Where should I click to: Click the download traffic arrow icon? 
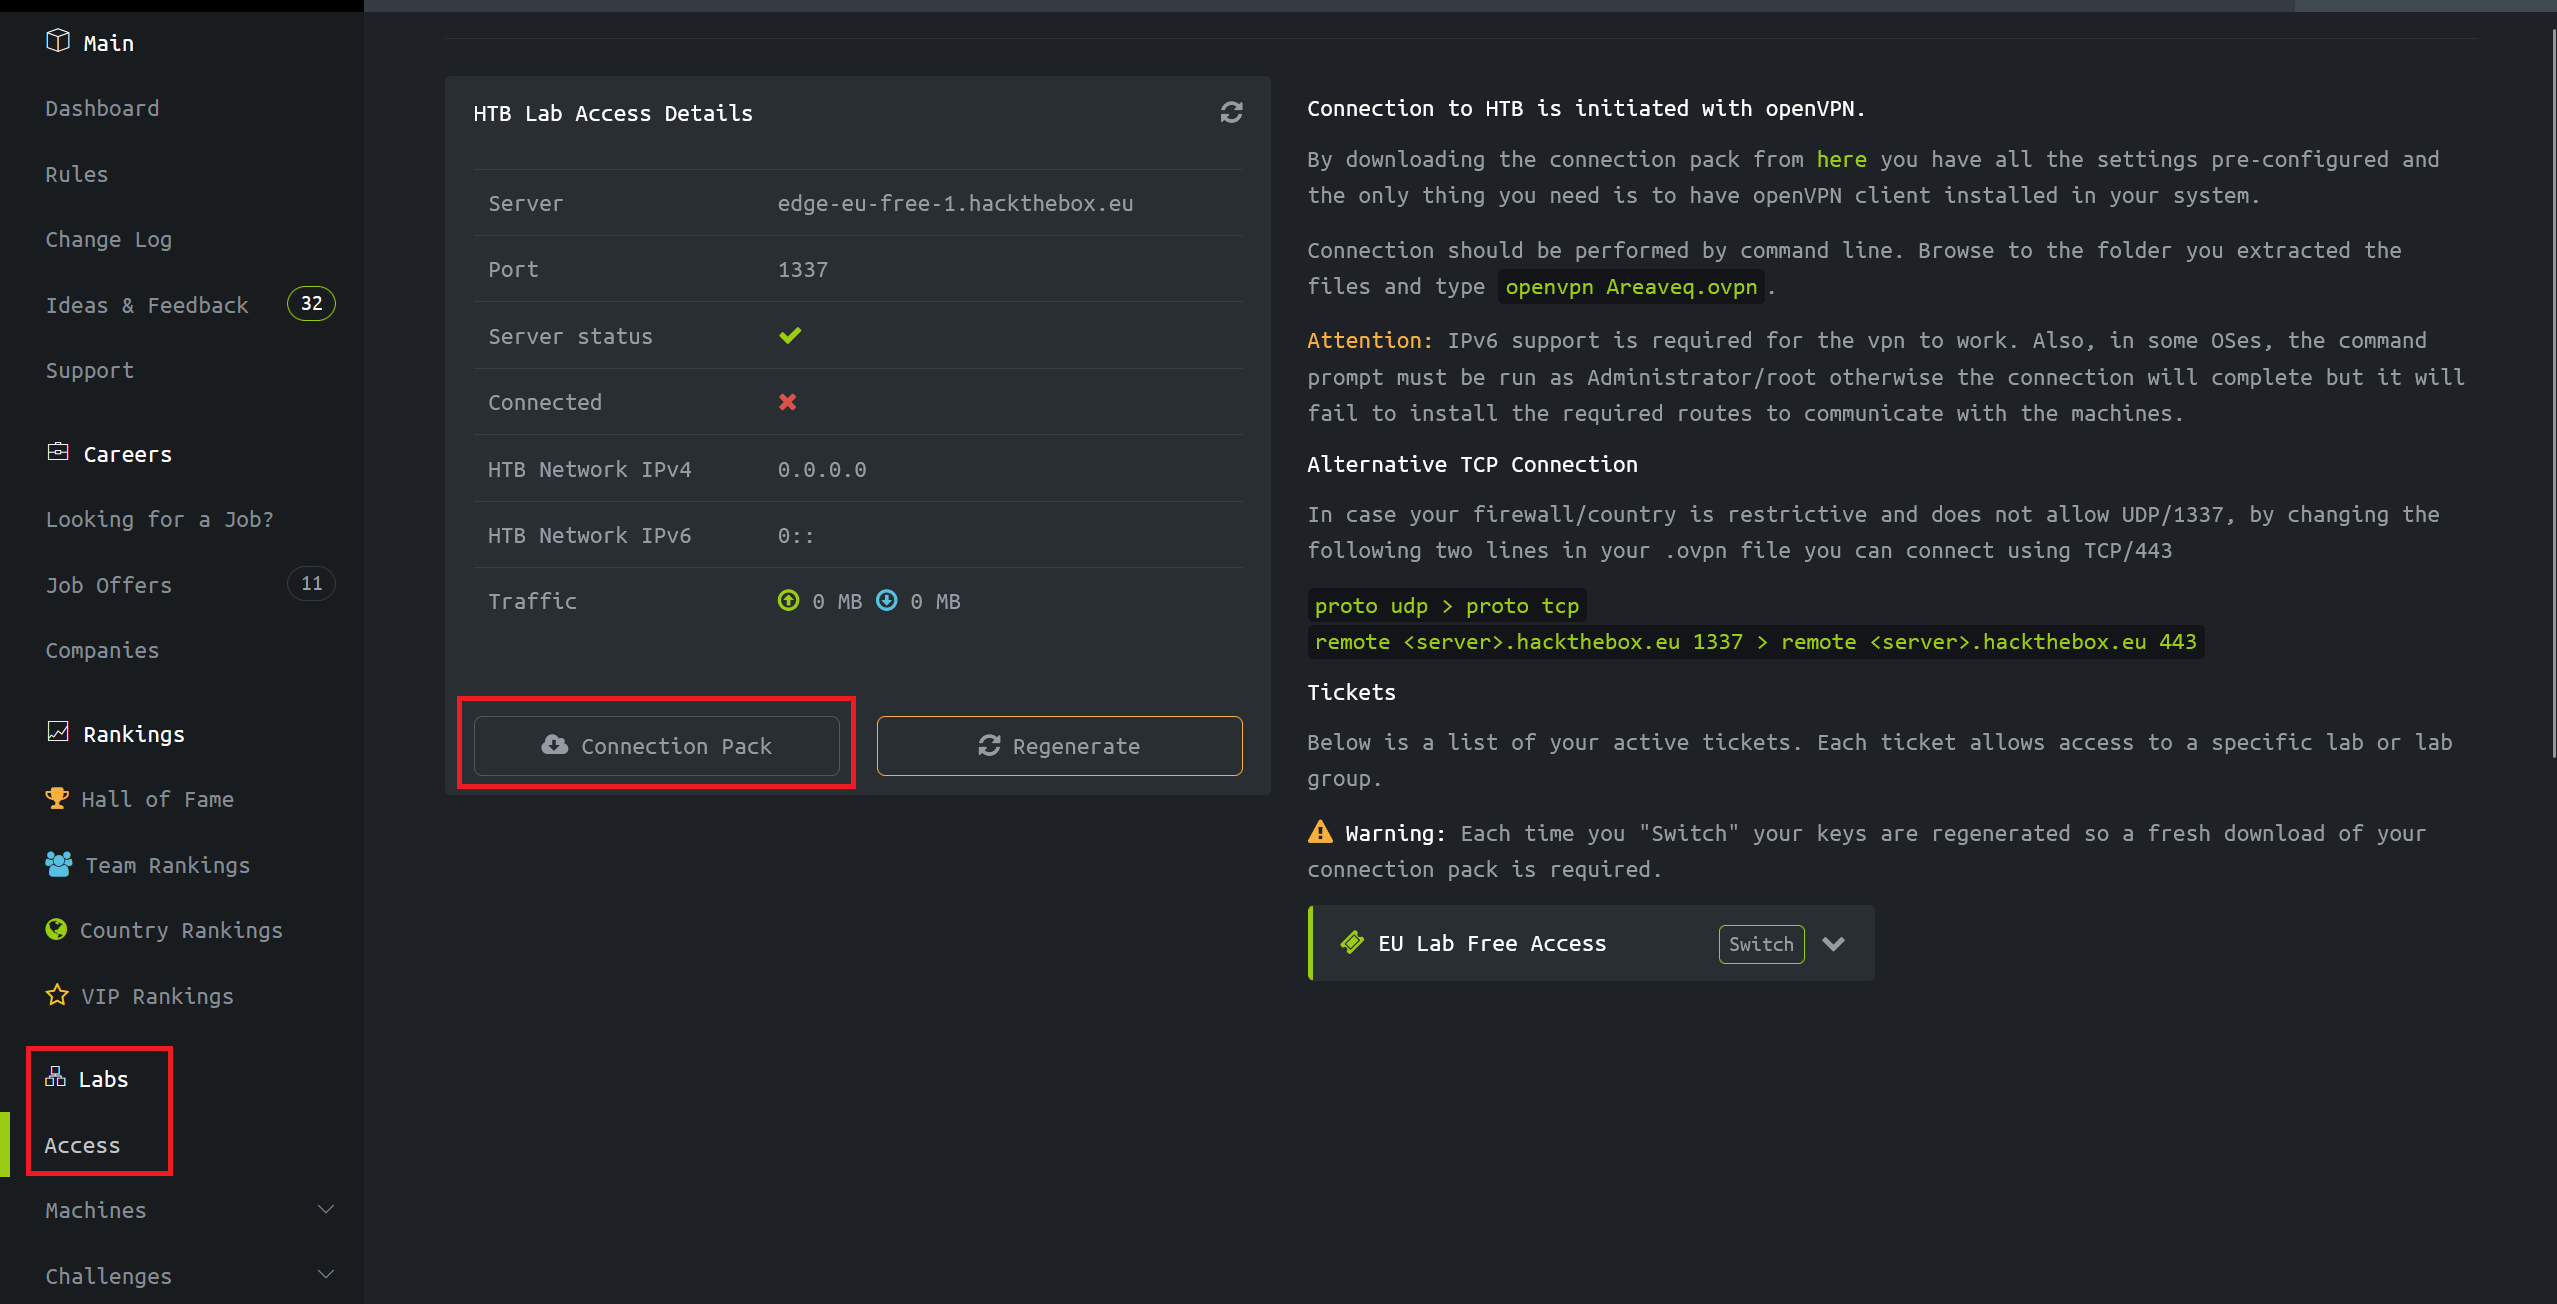[x=886, y=601]
